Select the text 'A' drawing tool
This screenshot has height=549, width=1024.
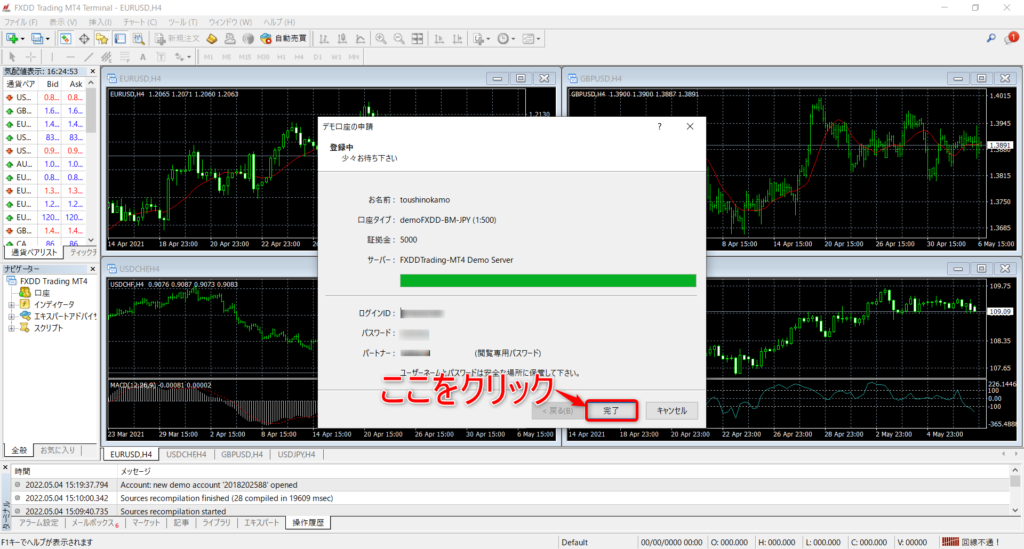click(x=143, y=57)
